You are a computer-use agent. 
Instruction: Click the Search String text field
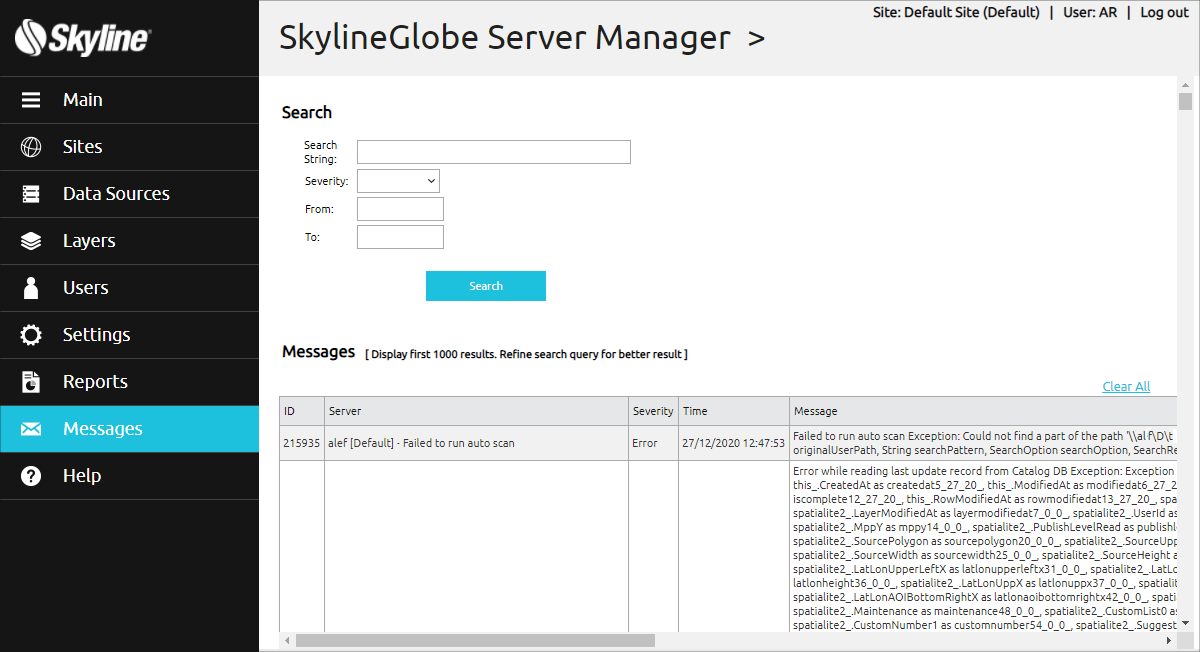(x=493, y=152)
